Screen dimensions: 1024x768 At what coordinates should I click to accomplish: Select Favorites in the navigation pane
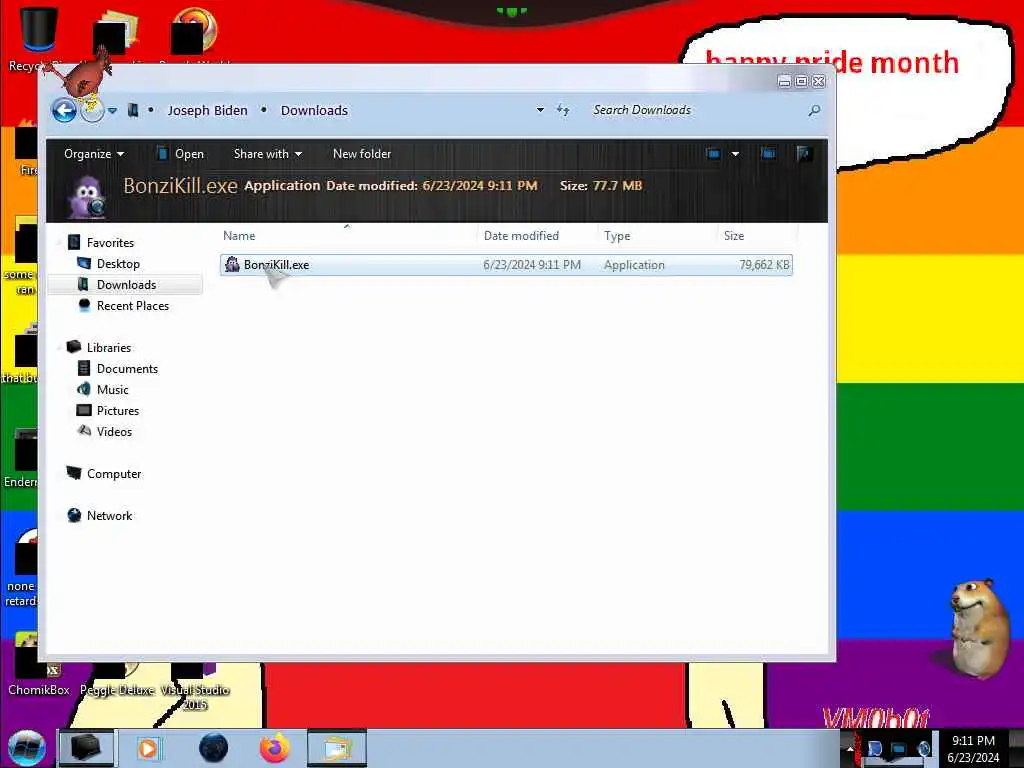(x=110, y=242)
